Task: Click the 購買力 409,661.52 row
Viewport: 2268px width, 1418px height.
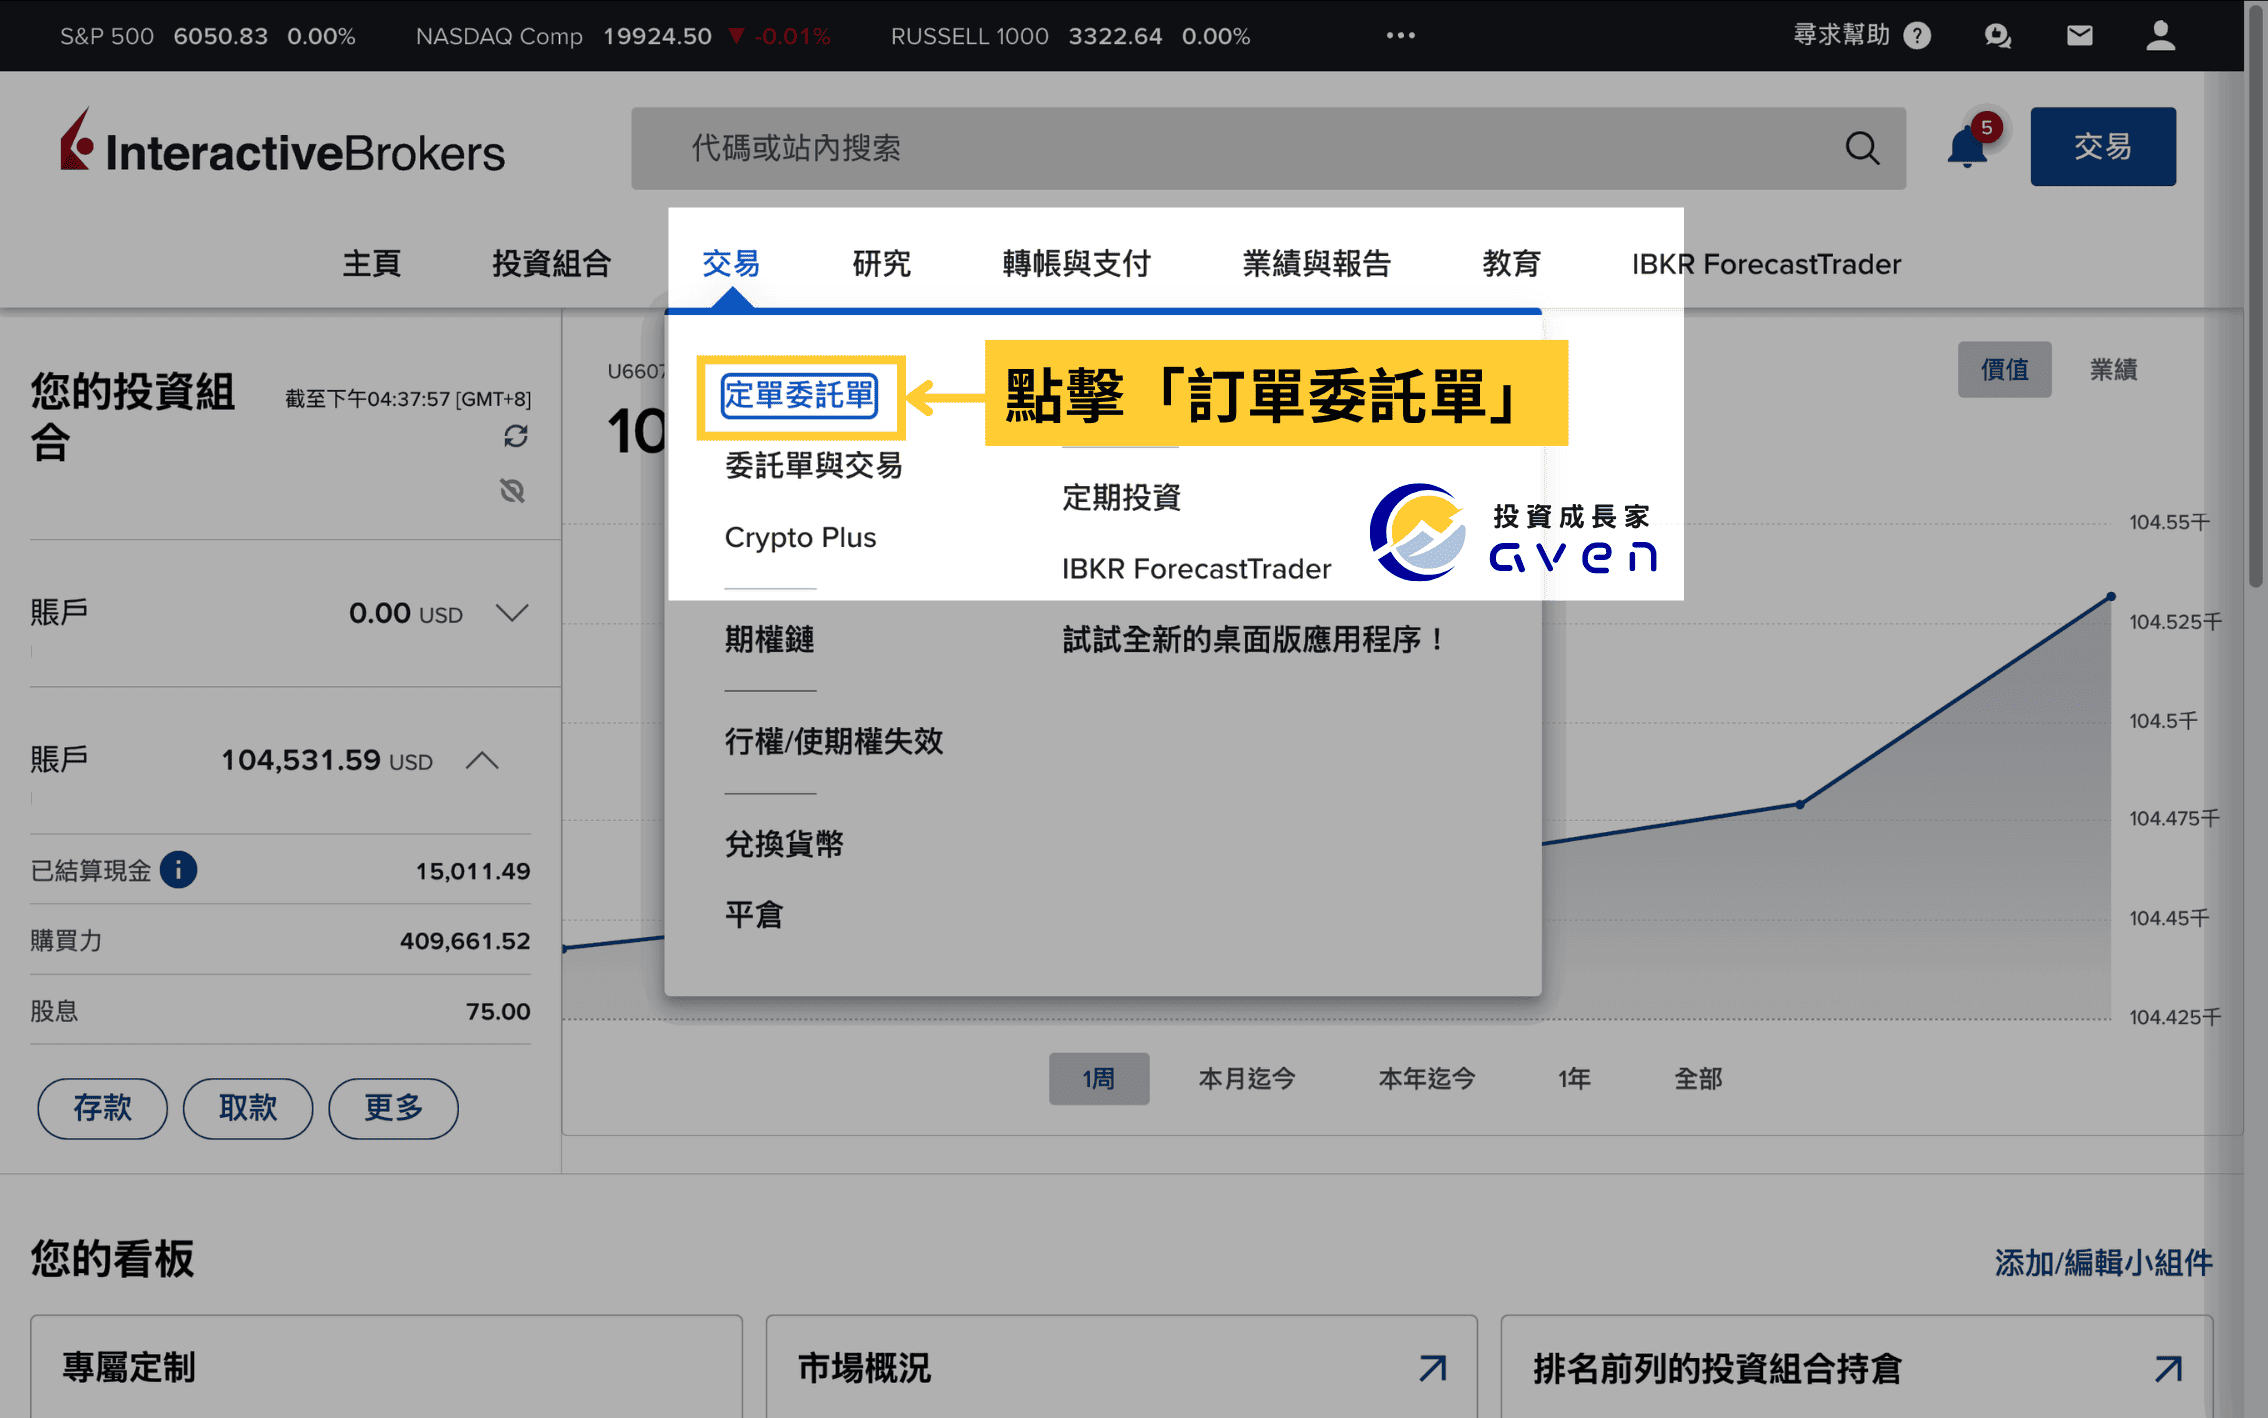Action: click(280, 940)
